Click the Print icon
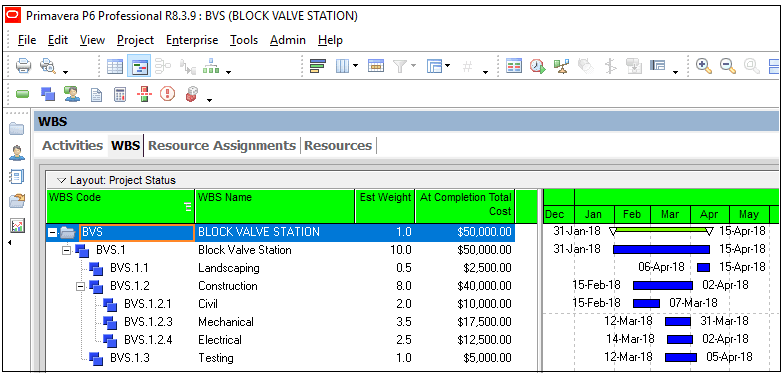Image resolution: width=783 pixels, height=373 pixels. (x=23, y=66)
